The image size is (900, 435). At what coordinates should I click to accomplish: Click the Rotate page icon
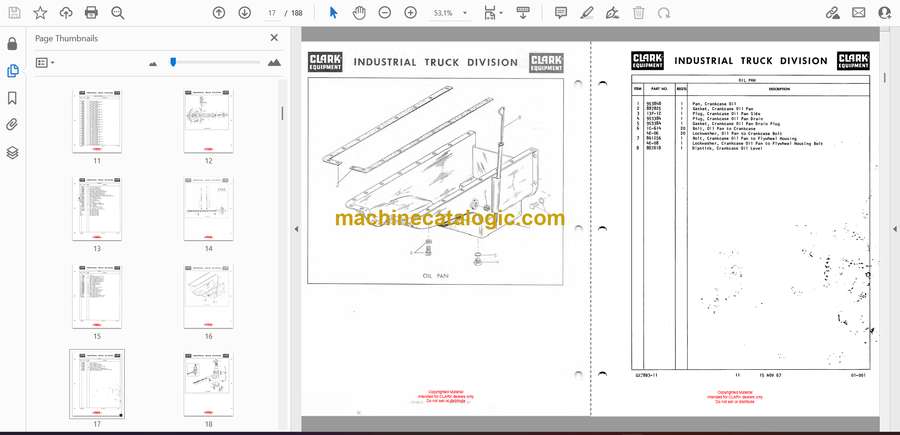pyautogui.click(x=664, y=13)
